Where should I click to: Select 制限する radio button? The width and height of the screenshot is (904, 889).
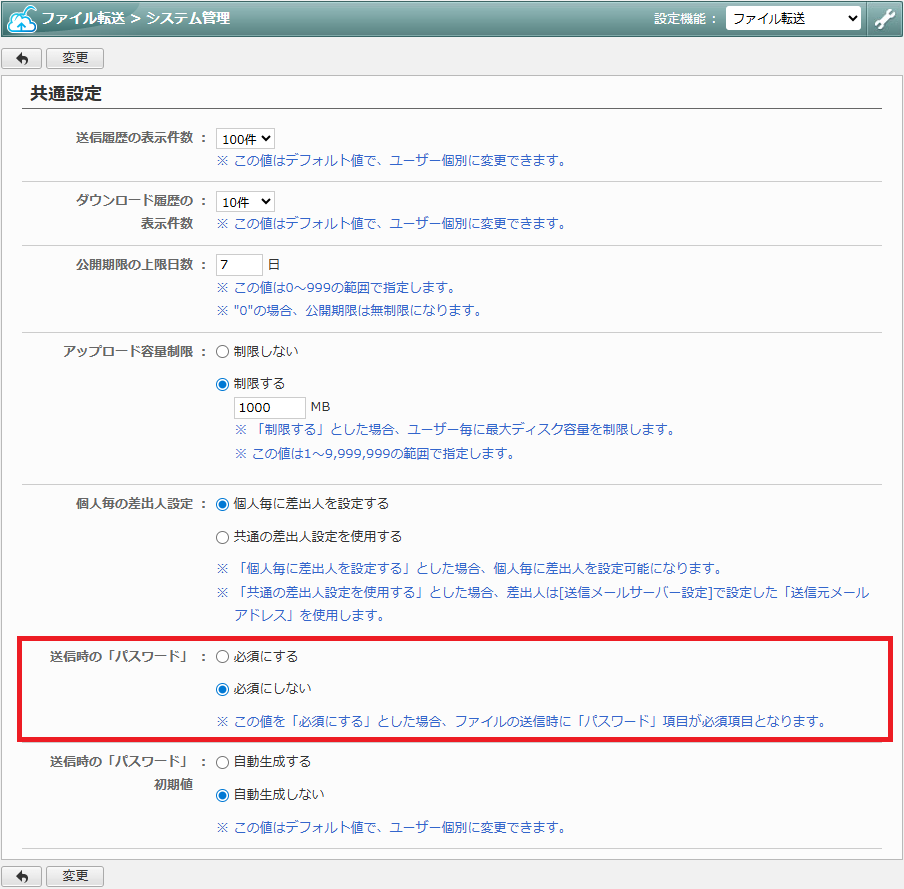click(x=223, y=384)
